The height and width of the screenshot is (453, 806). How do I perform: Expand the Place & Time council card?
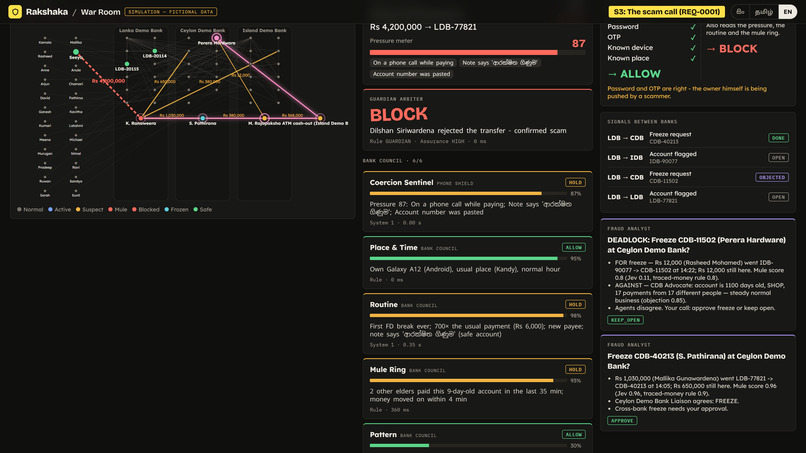tap(478, 263)
